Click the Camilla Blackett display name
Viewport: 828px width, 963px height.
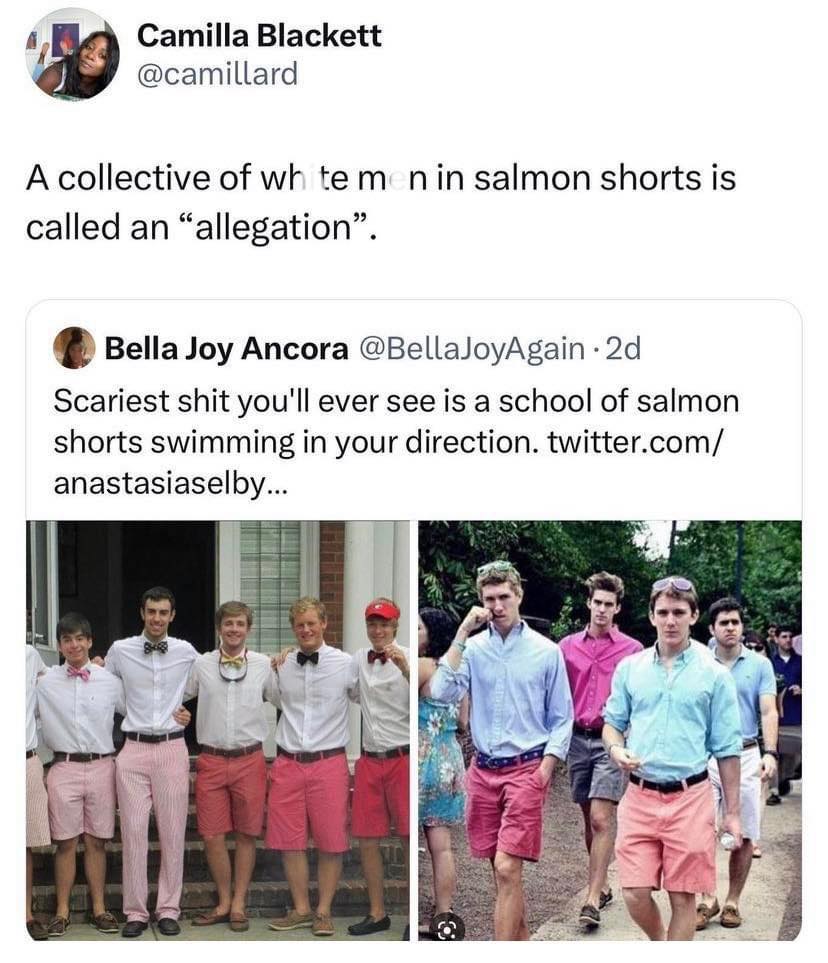[259, 36]
